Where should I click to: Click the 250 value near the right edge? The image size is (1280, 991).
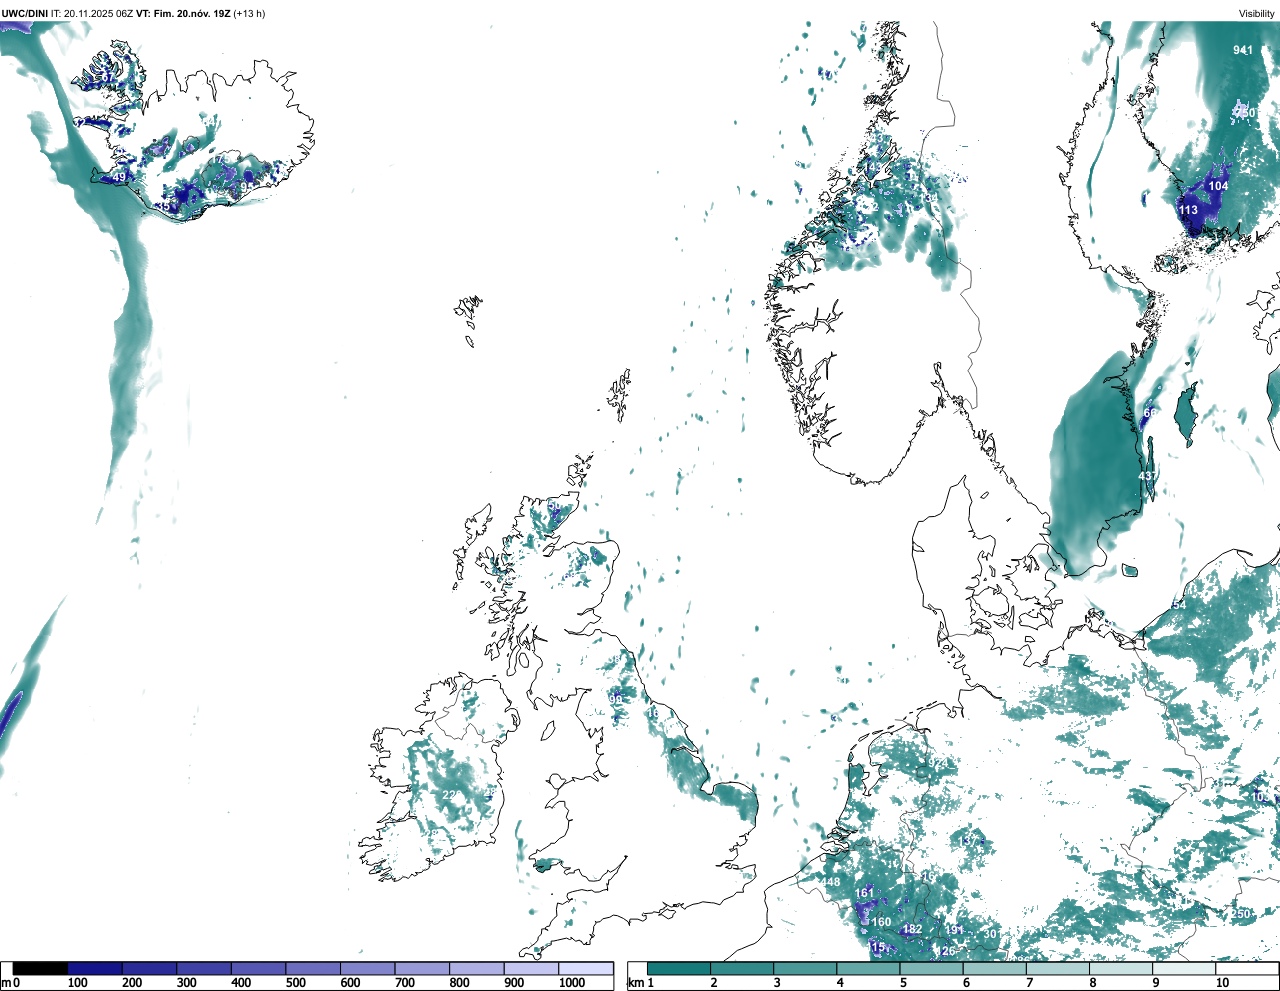pos(1241,914)
